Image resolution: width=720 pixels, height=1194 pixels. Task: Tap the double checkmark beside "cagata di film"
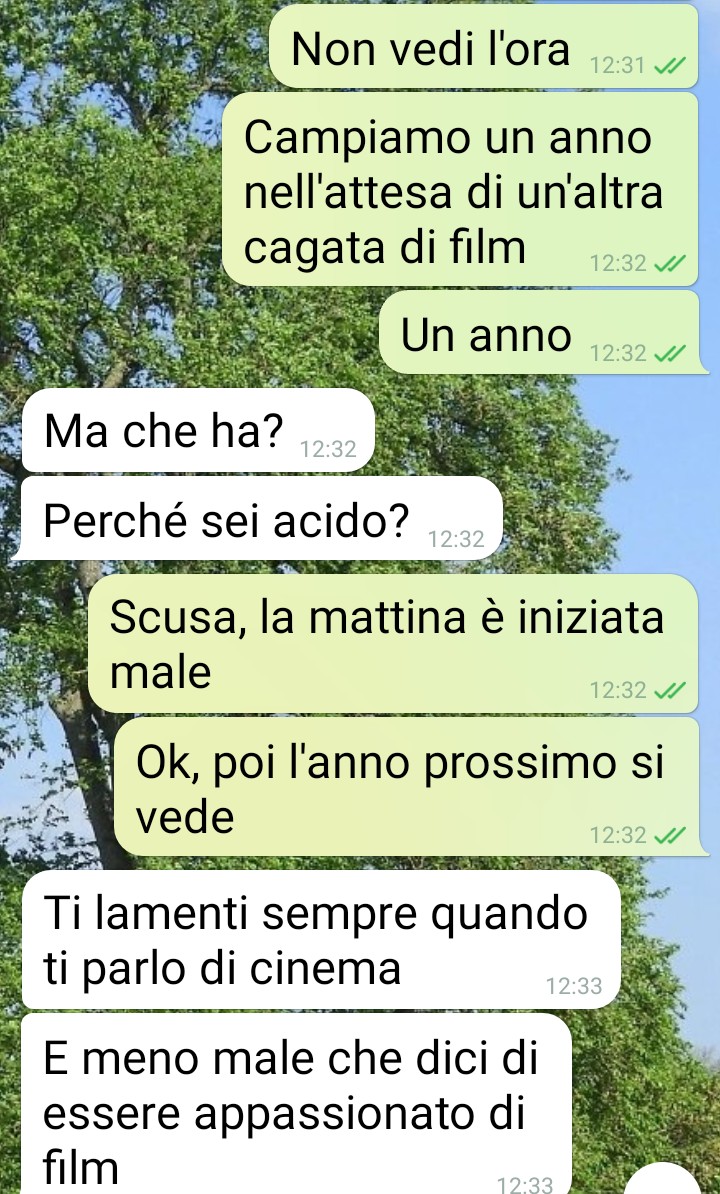671,263
